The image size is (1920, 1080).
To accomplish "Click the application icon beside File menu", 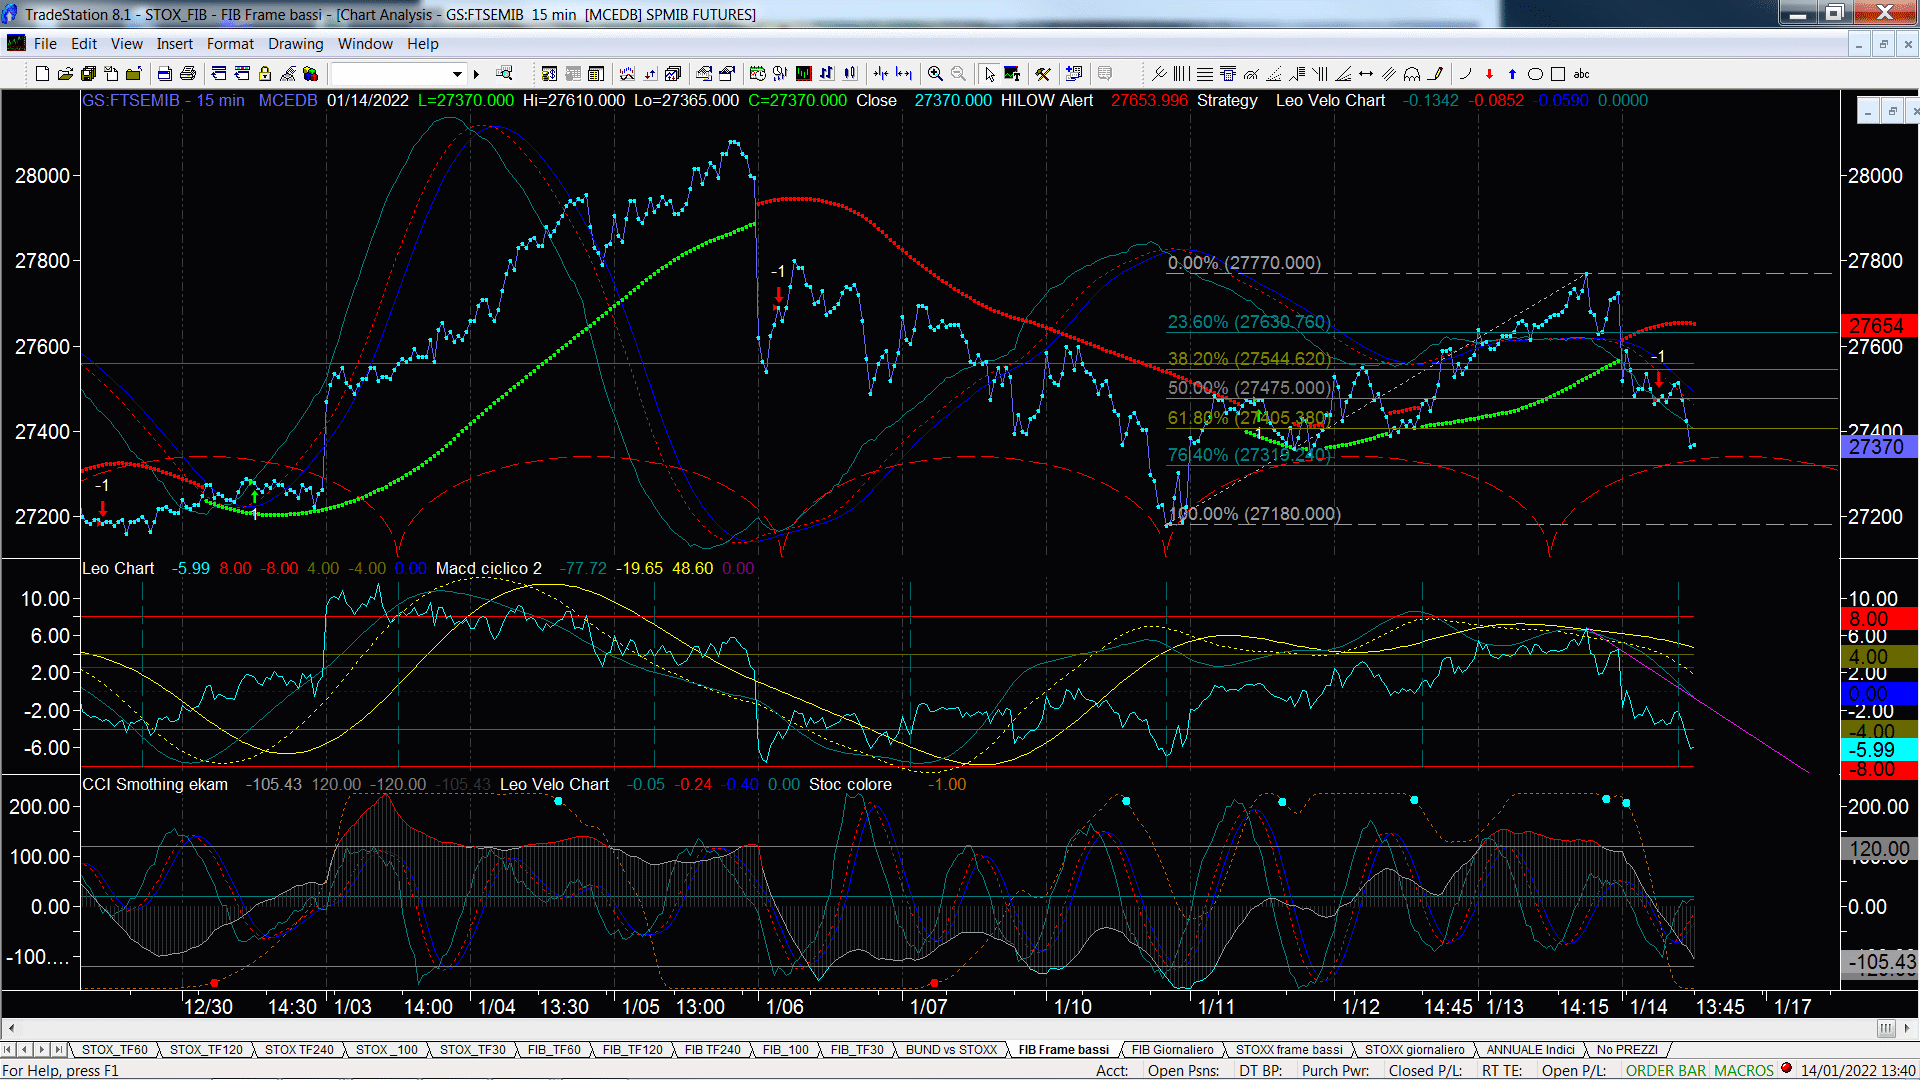I will click(16, 43).
